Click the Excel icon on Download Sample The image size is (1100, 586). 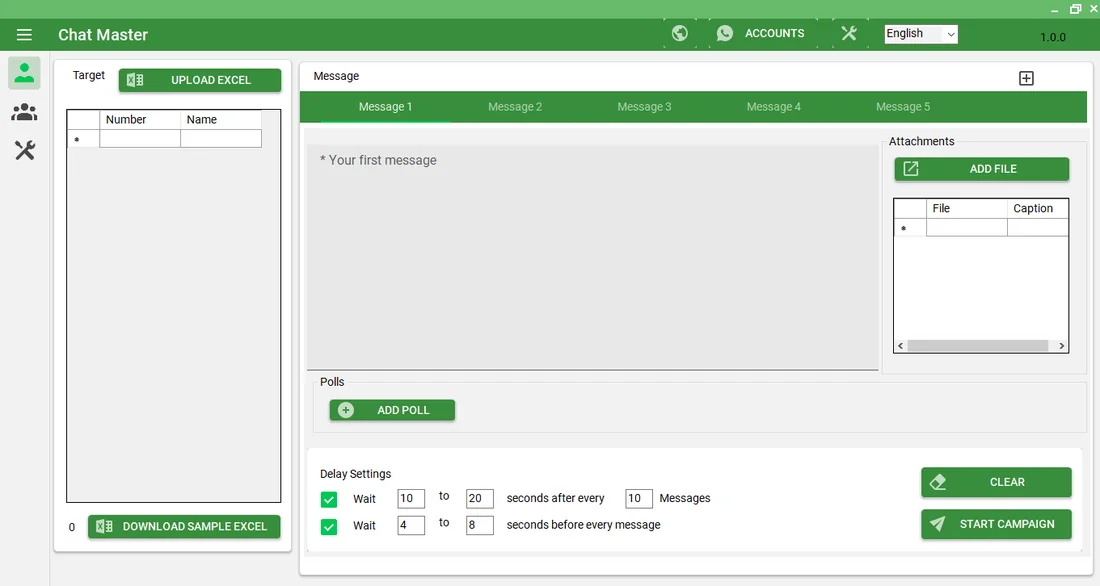(104, 526)
